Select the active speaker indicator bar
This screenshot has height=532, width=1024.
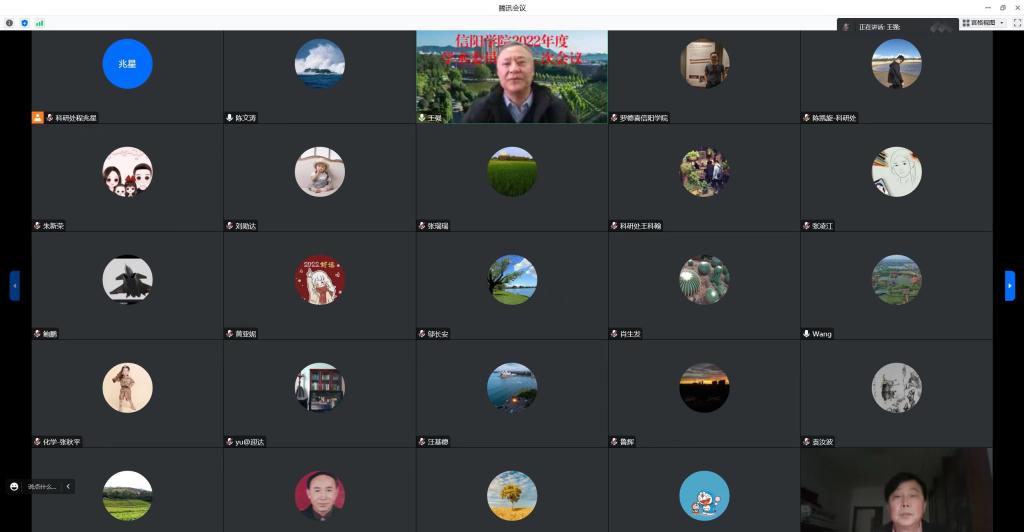(x=898, y=27)
